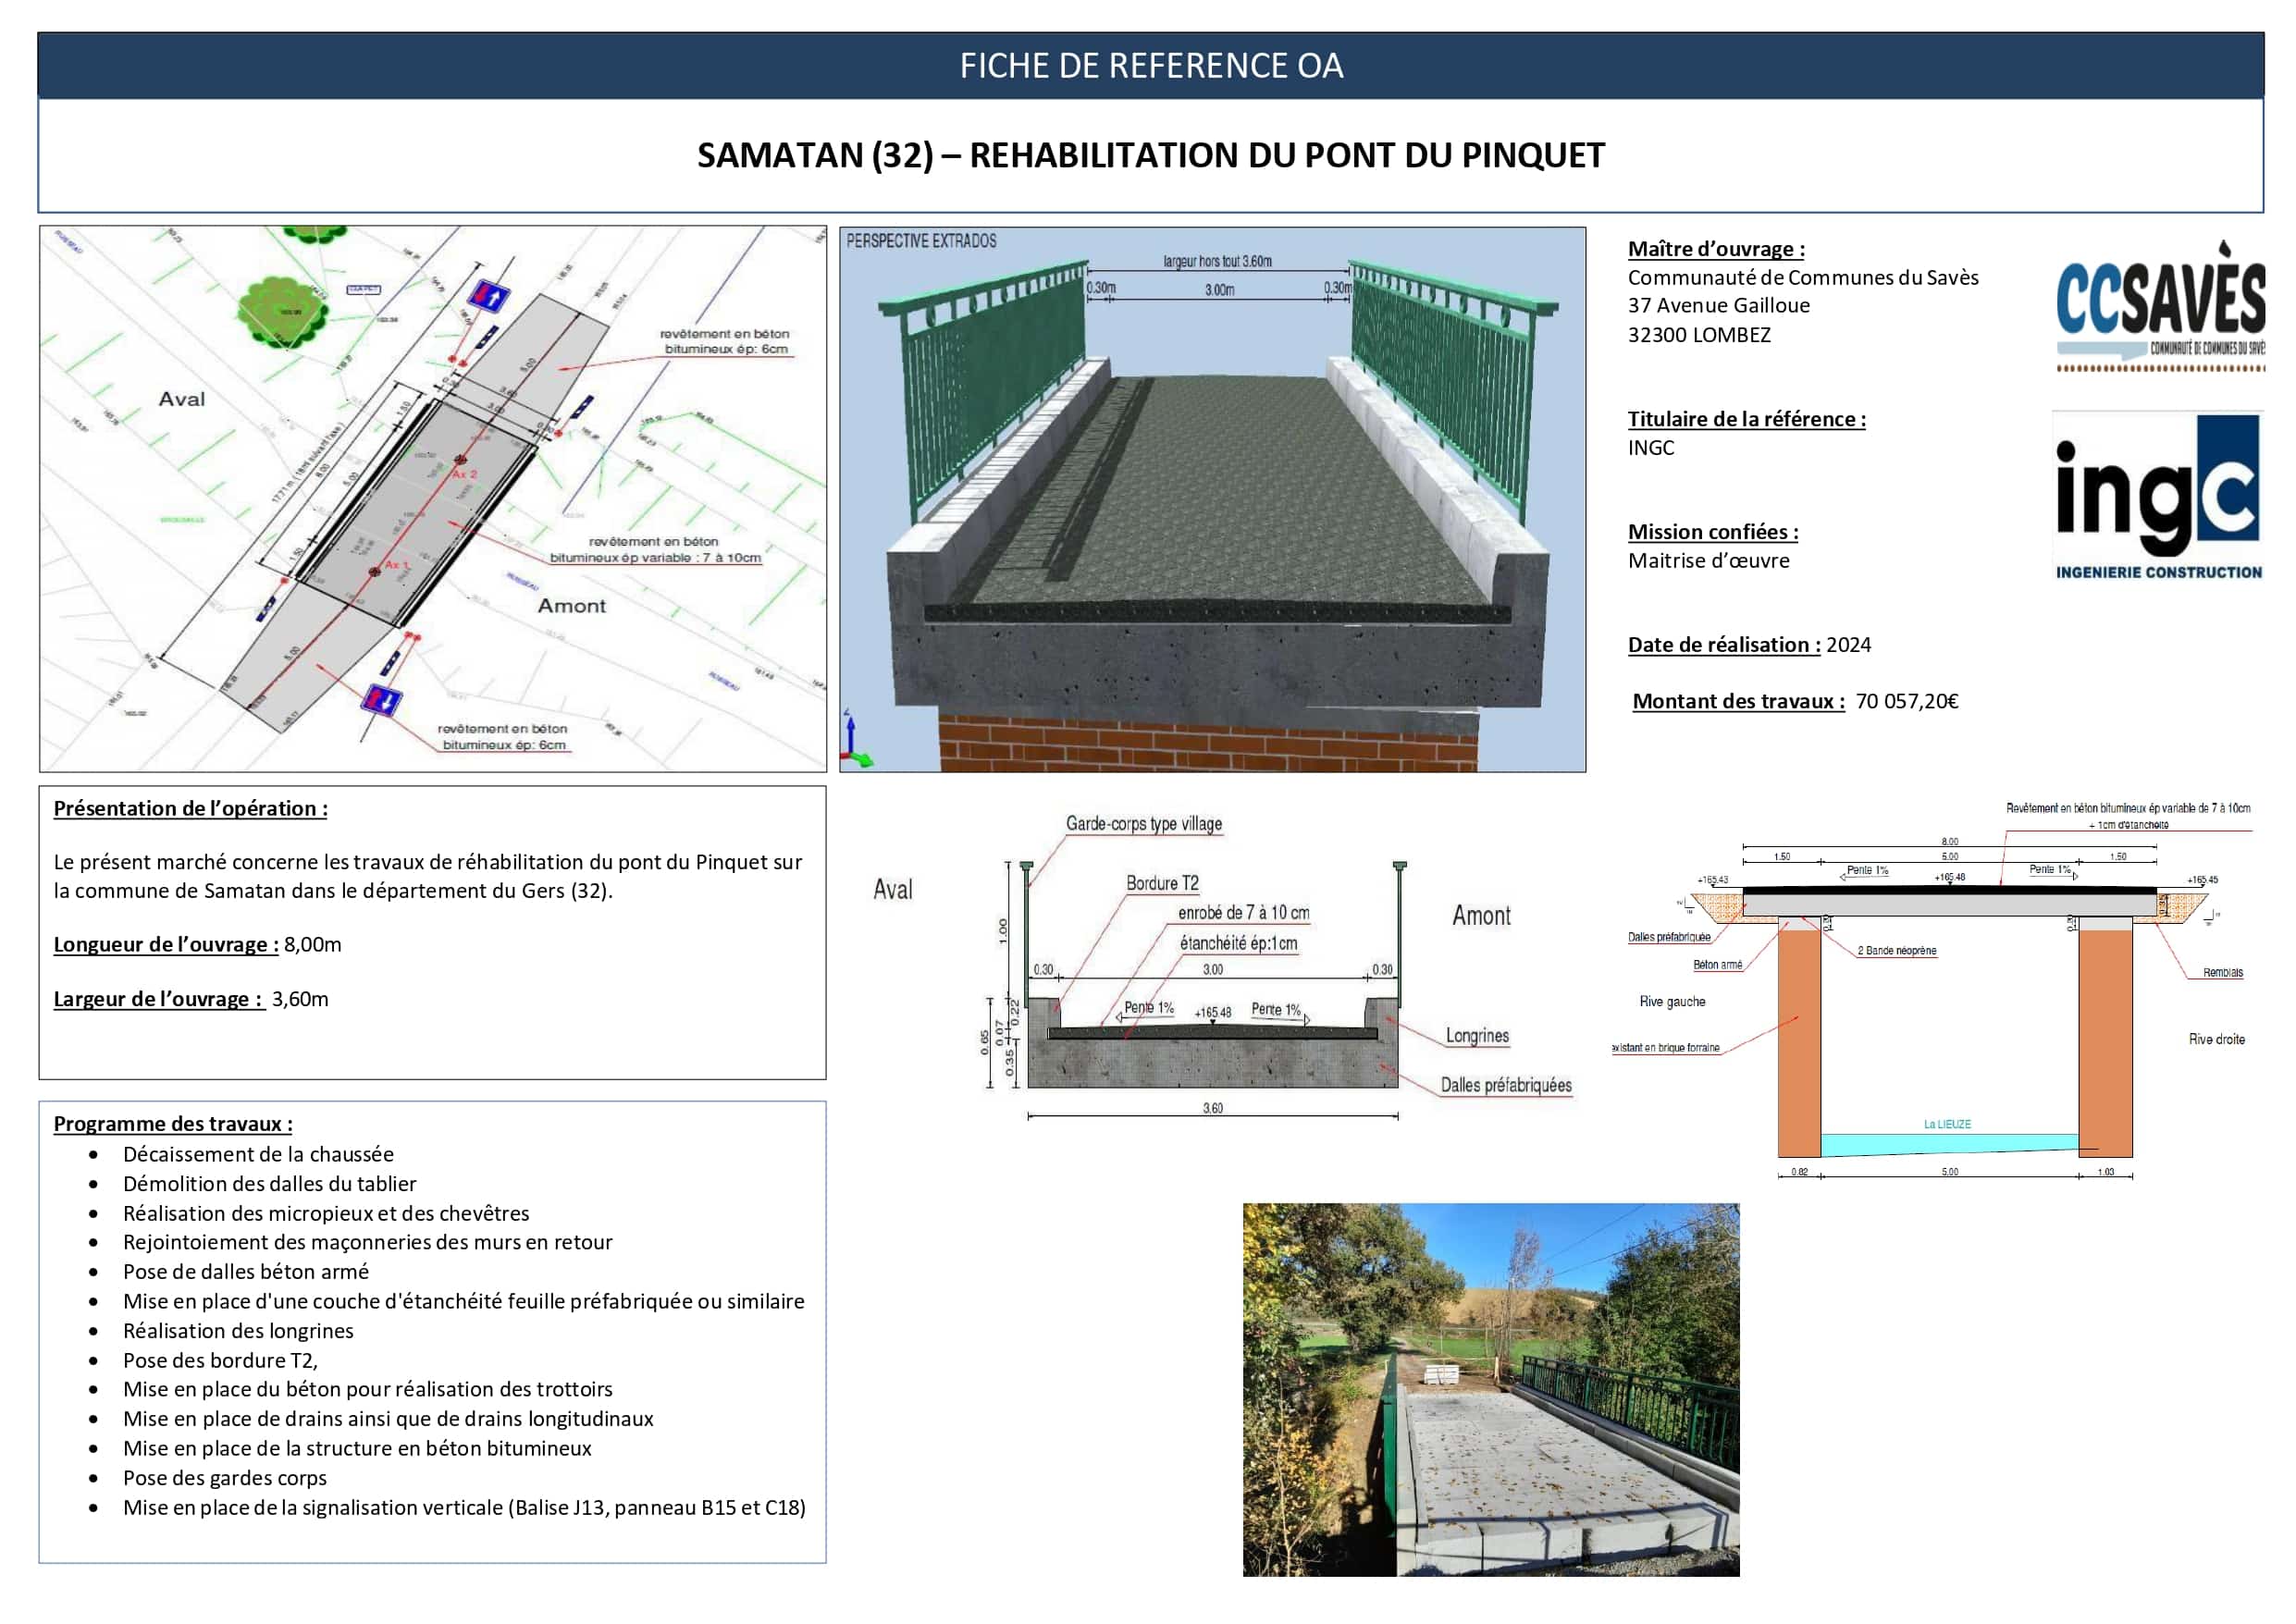Click the XYZ axis indicator in the 3D render
Image resolution: width=2296 pixels, height=1624 pixels.
click(x=855, y=740)
